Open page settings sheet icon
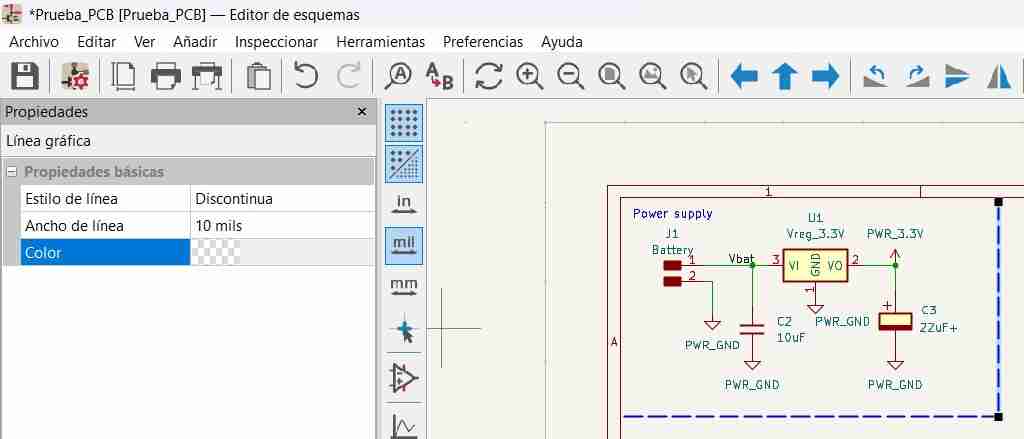 [x=123, y=76]
